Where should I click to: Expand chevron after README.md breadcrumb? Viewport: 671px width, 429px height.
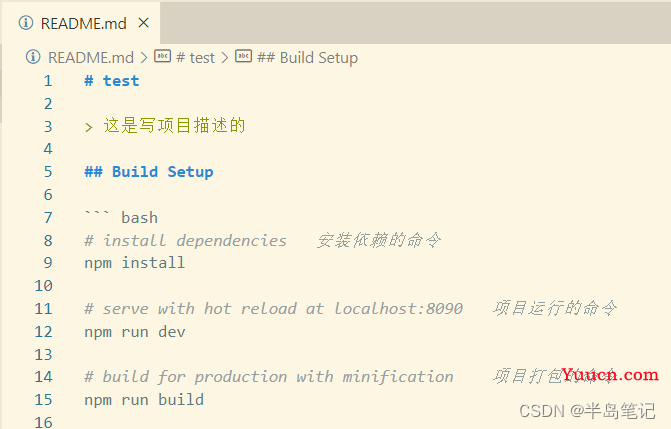144,57
